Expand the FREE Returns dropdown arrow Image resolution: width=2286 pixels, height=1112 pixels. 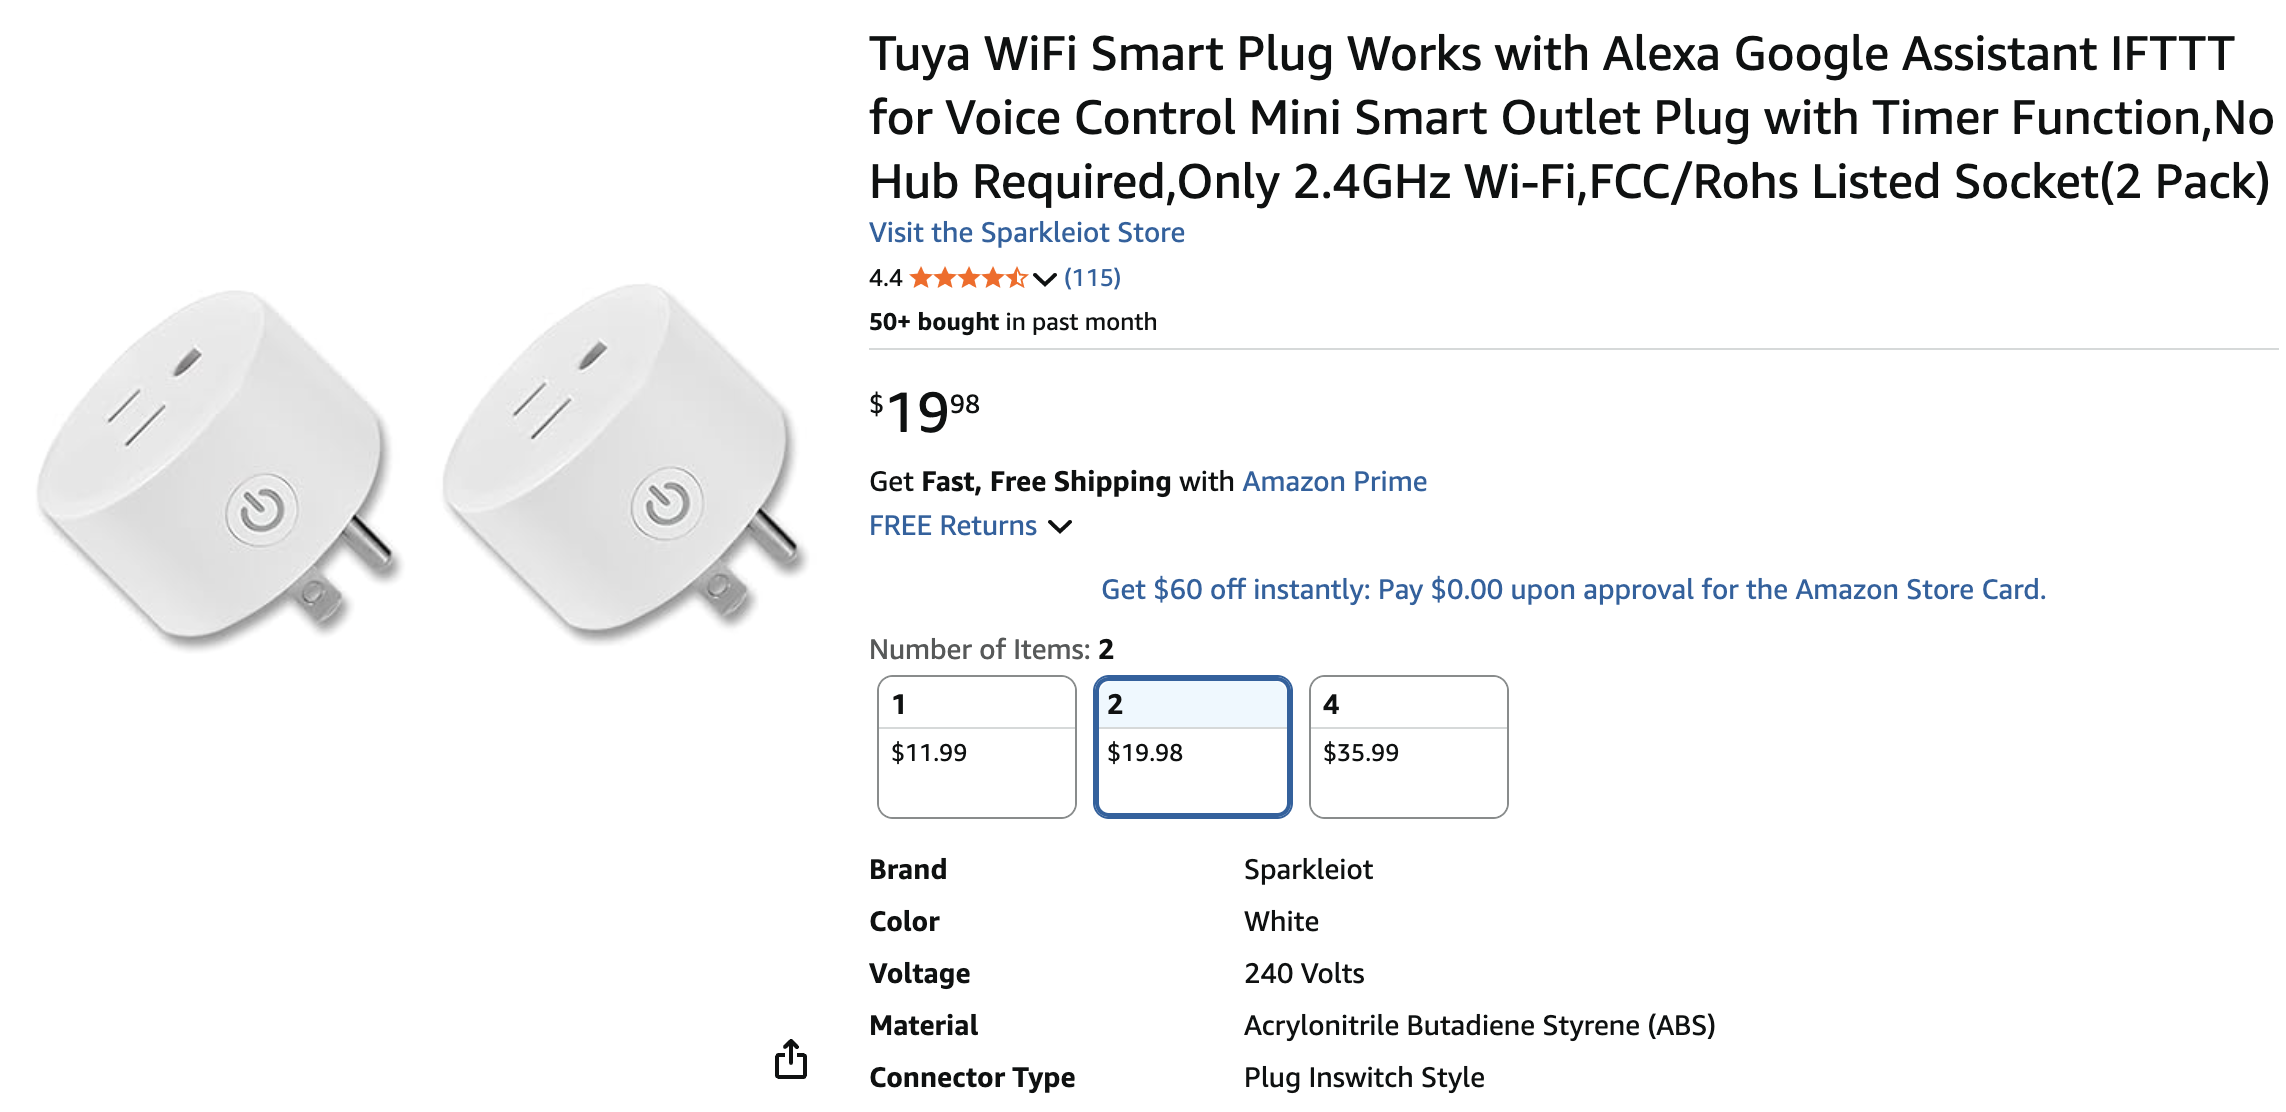click(1061, 526)
